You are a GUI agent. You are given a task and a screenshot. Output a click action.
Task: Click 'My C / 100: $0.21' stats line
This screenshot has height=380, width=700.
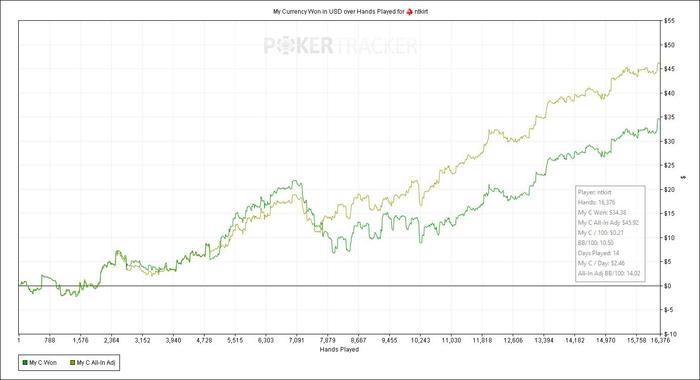click(600, 233)
